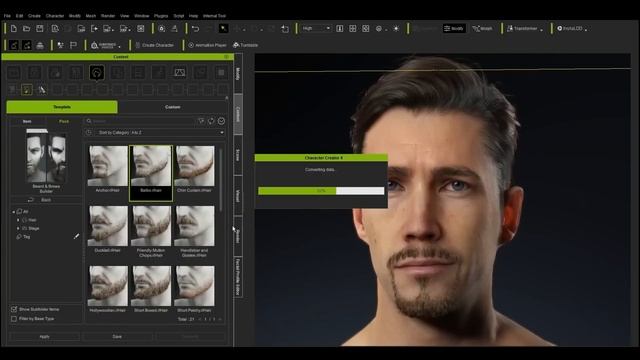Image resolution: width=640 pixels, height=360 pixels.
Task: Open the Create menu
Action: pos(34,16)
